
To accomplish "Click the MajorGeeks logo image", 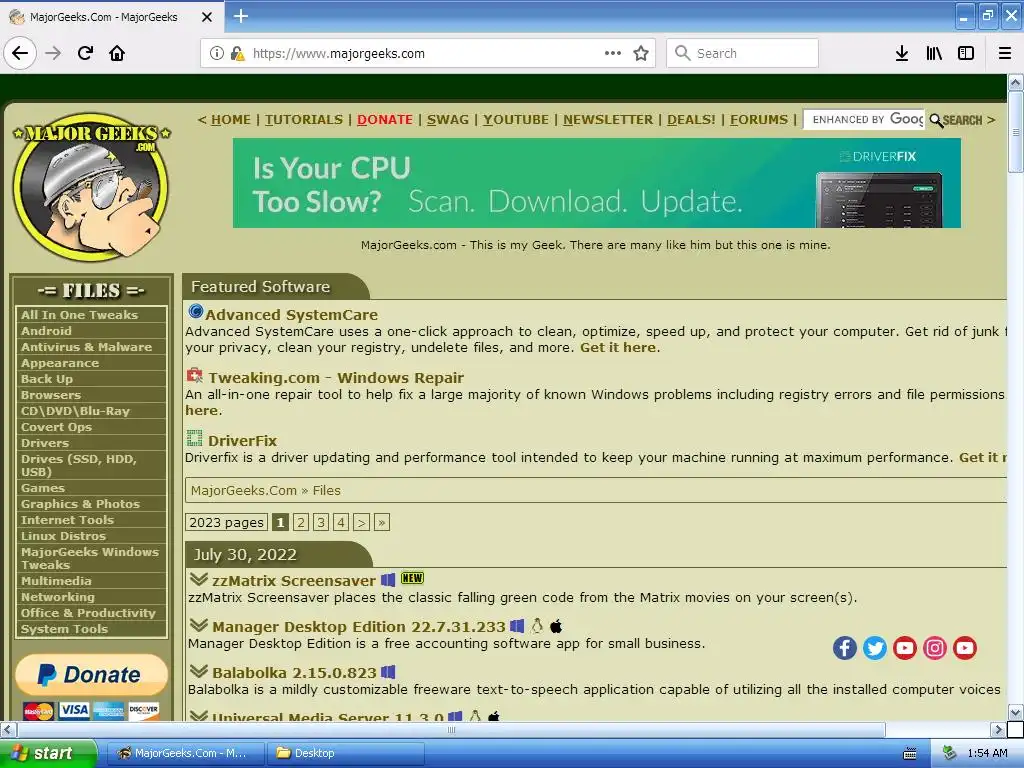I will (x=91, y=187).
